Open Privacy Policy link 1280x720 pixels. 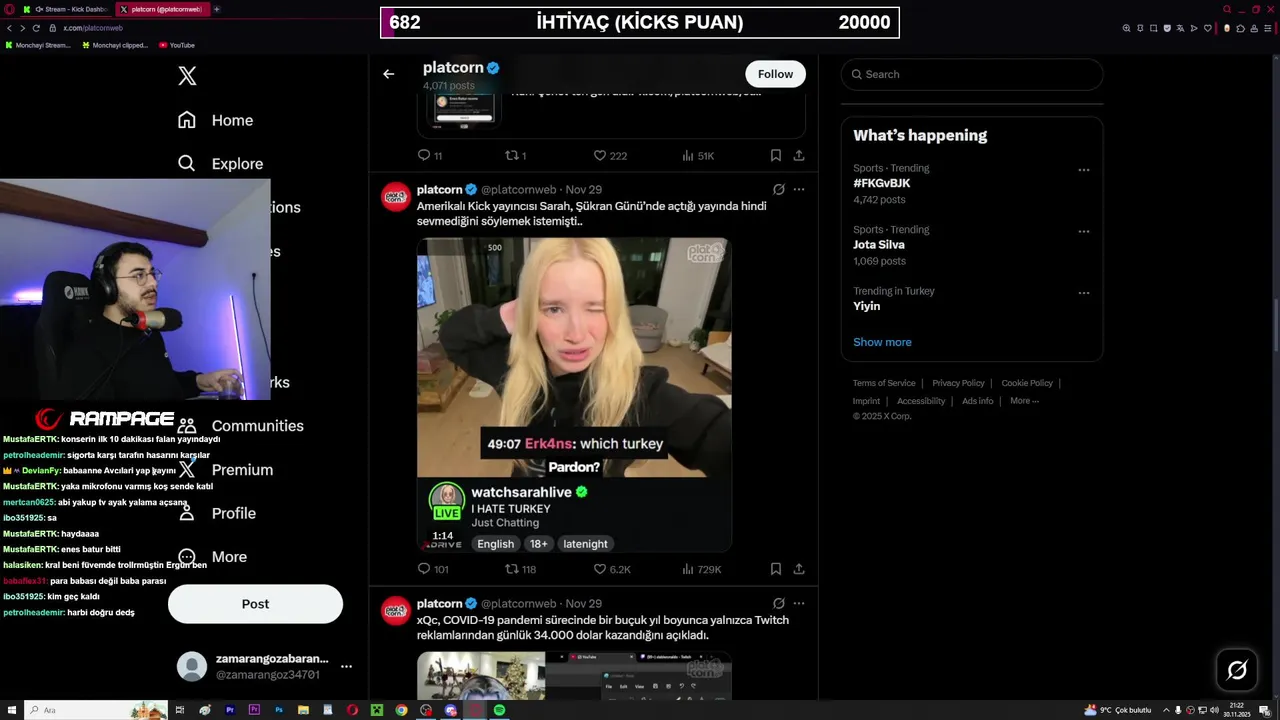coord(958,383)
